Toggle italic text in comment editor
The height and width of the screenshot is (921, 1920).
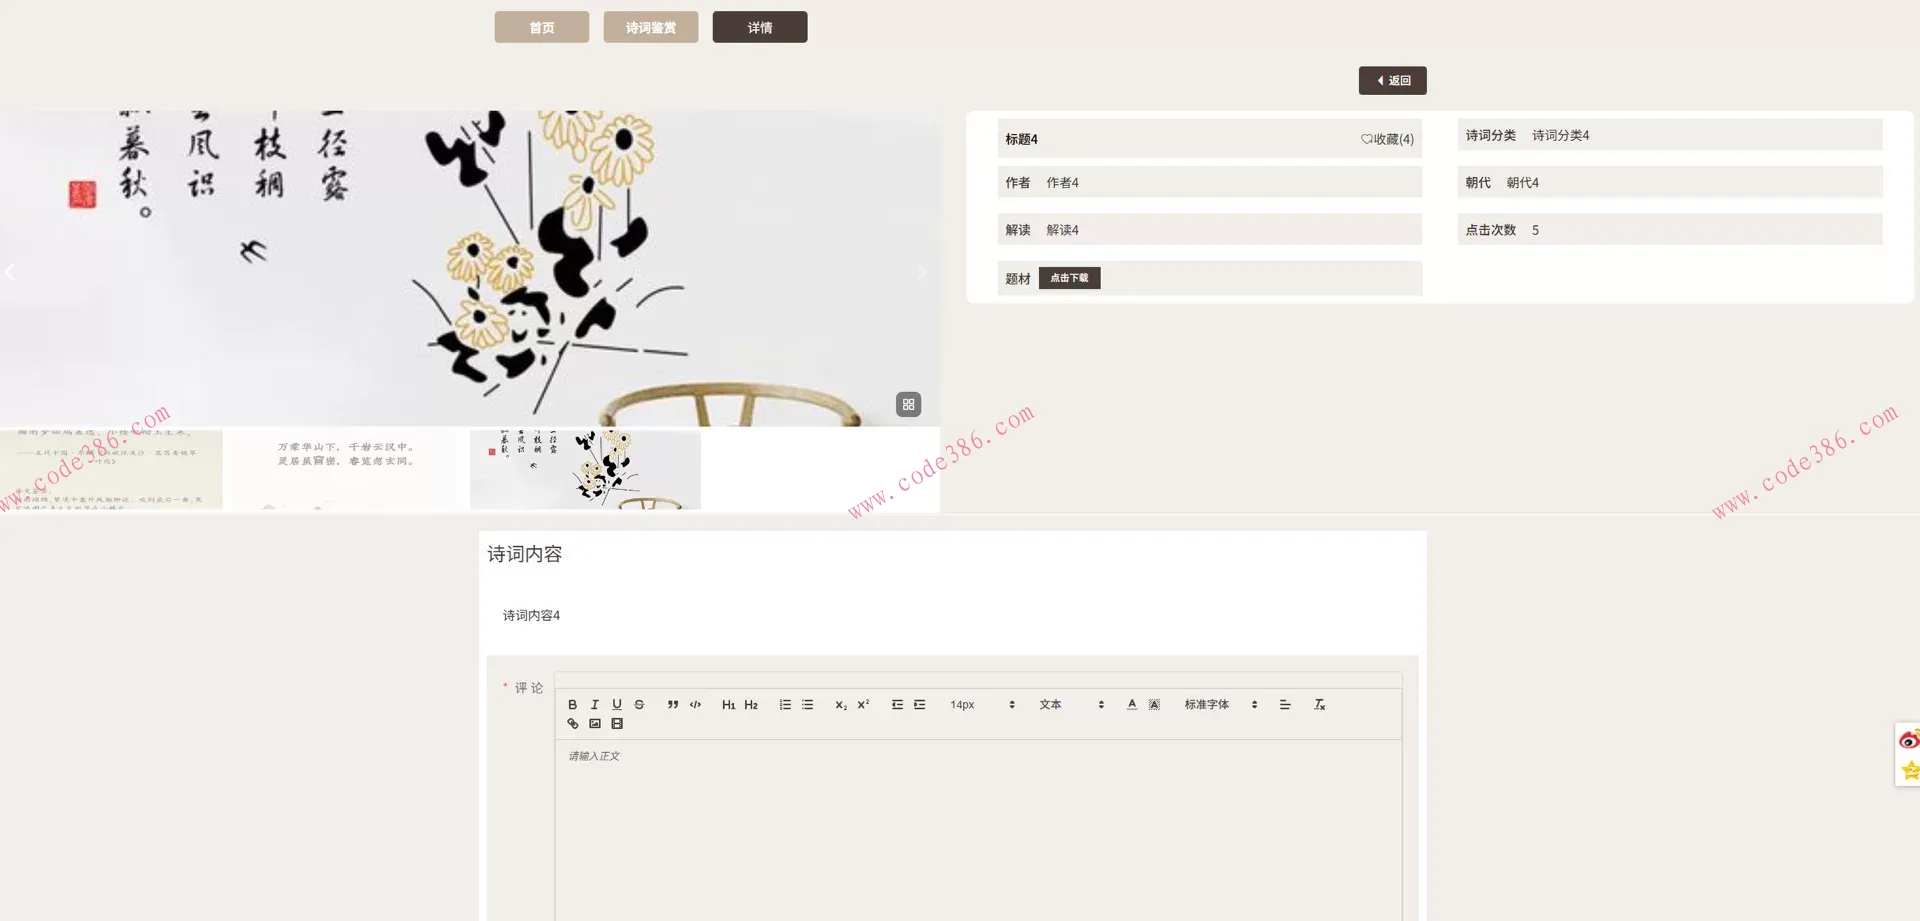[595, 705]
